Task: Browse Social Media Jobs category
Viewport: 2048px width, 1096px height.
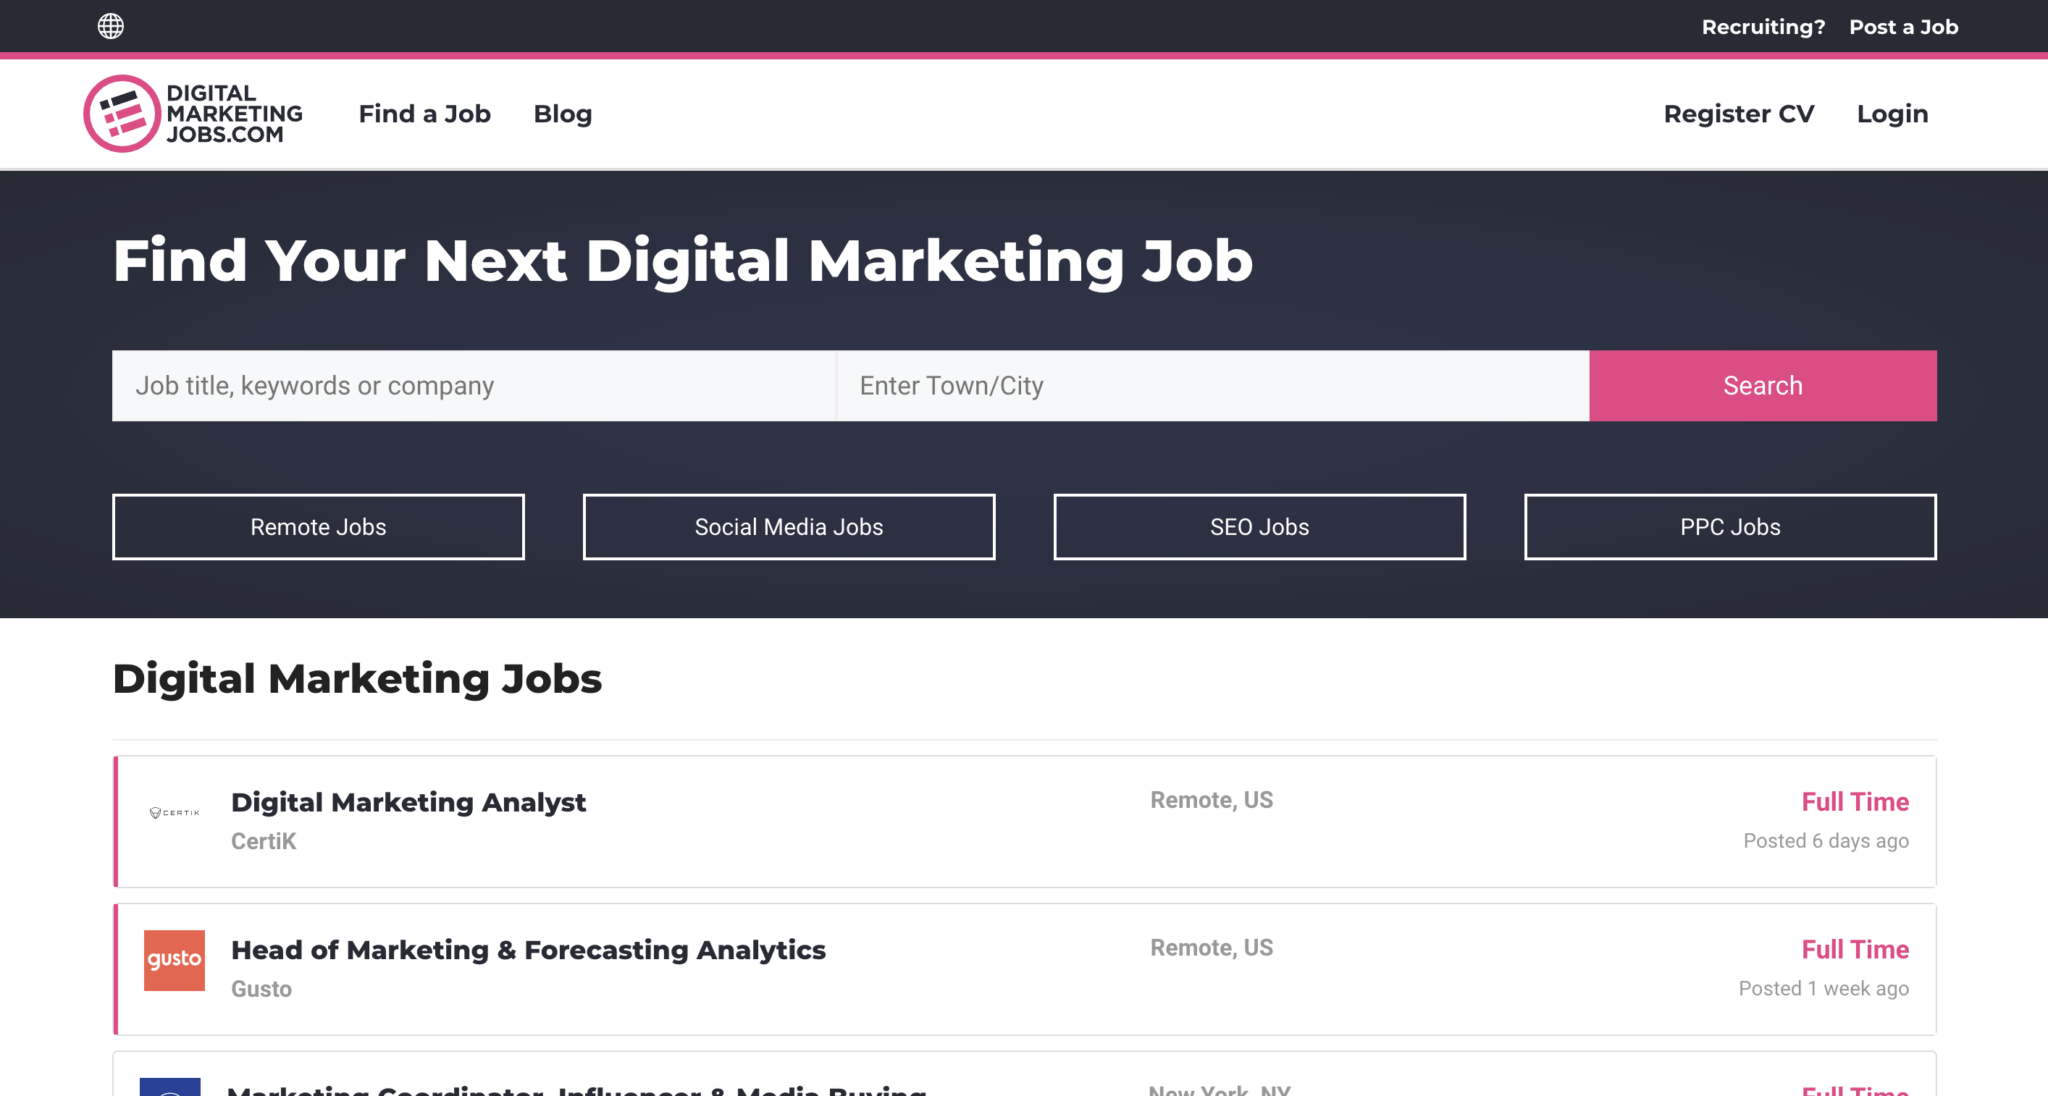Action: (789, 527)
